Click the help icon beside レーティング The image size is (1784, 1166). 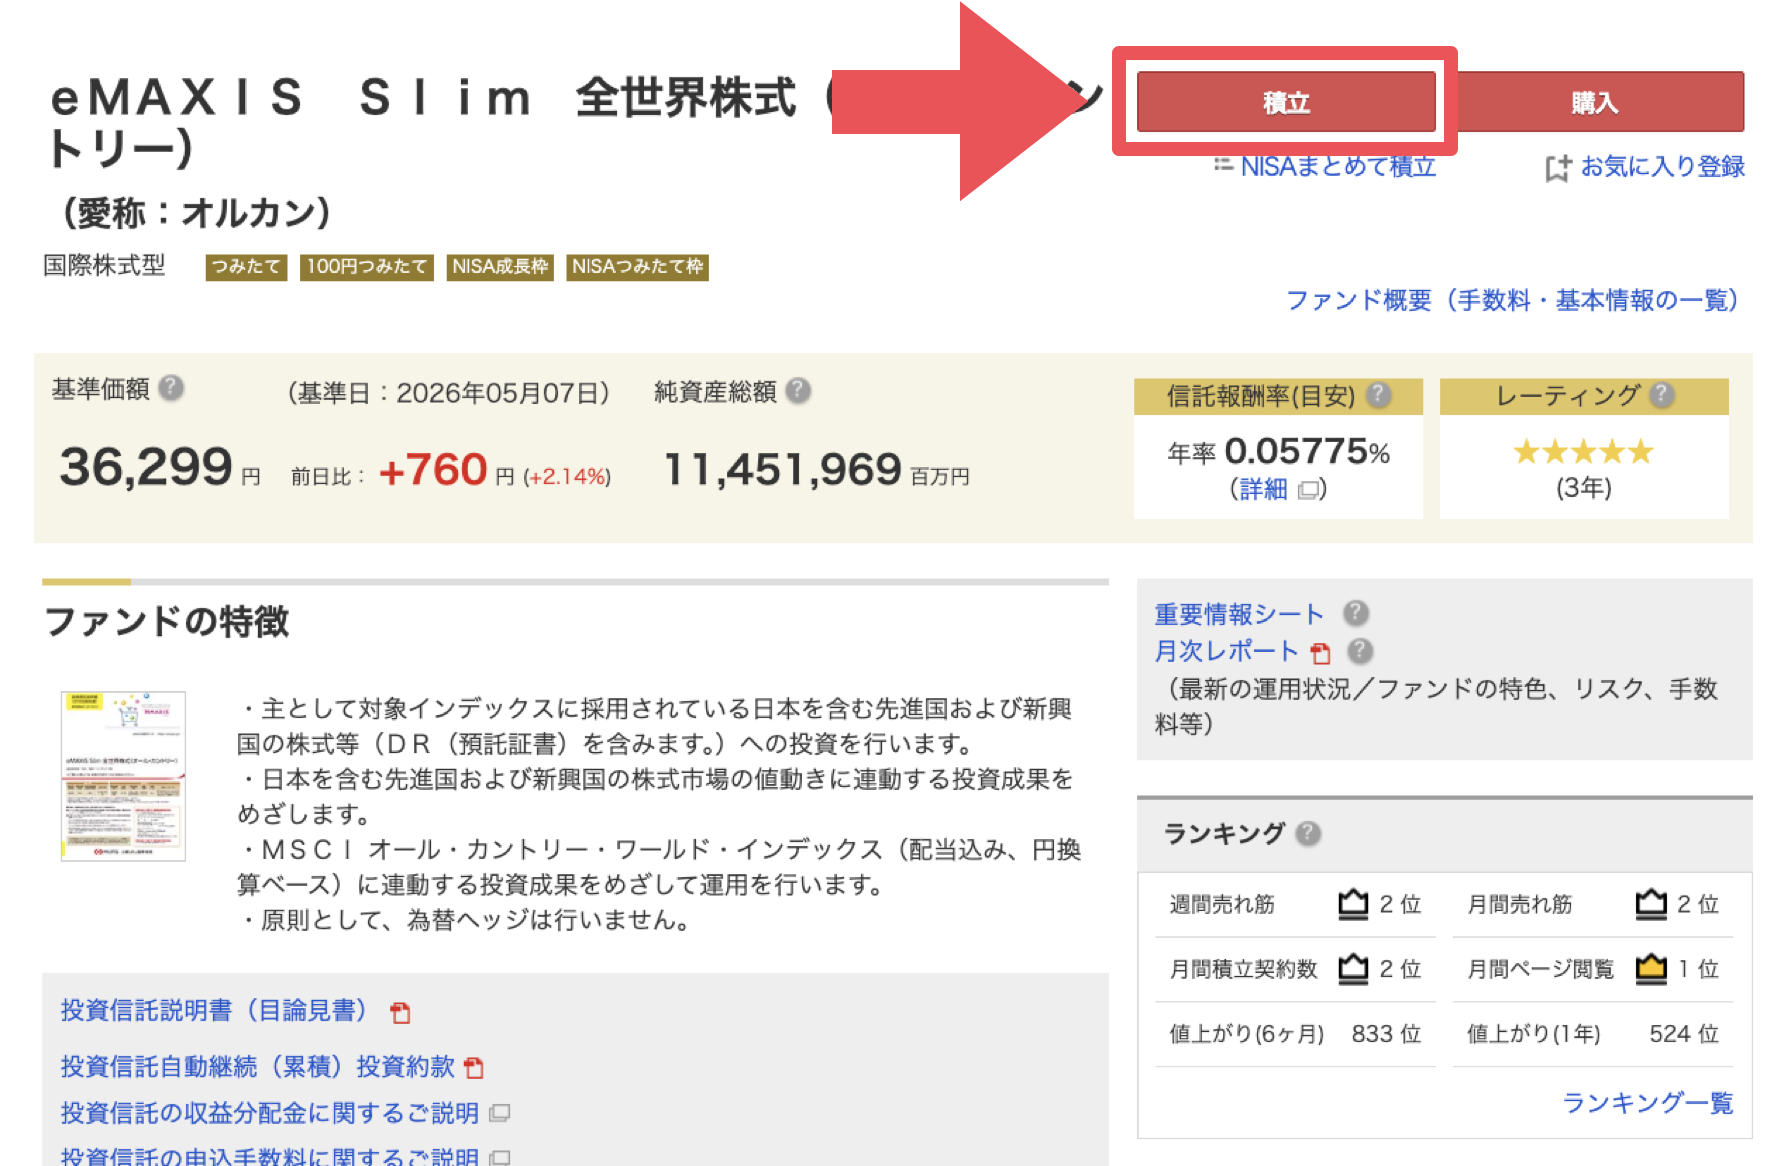[x=1661, y=395]
